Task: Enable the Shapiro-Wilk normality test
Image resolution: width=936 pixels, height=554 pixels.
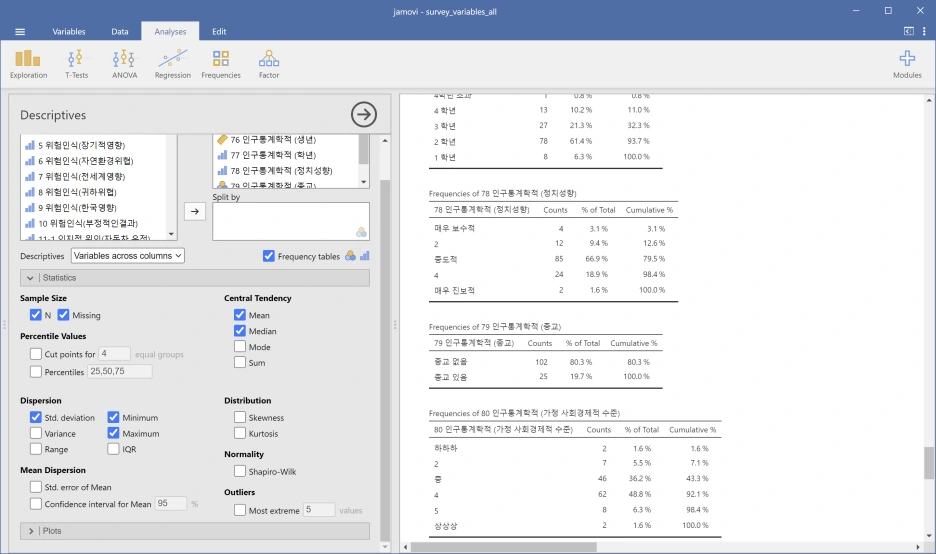Action: point(240,471)
